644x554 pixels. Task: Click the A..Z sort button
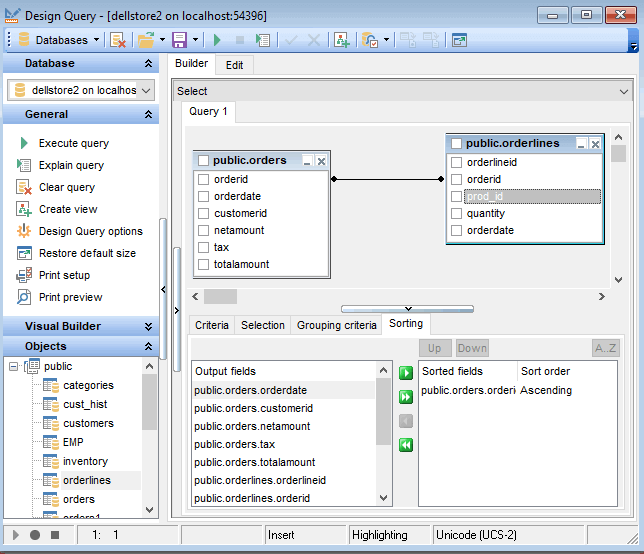click(606, 348)
